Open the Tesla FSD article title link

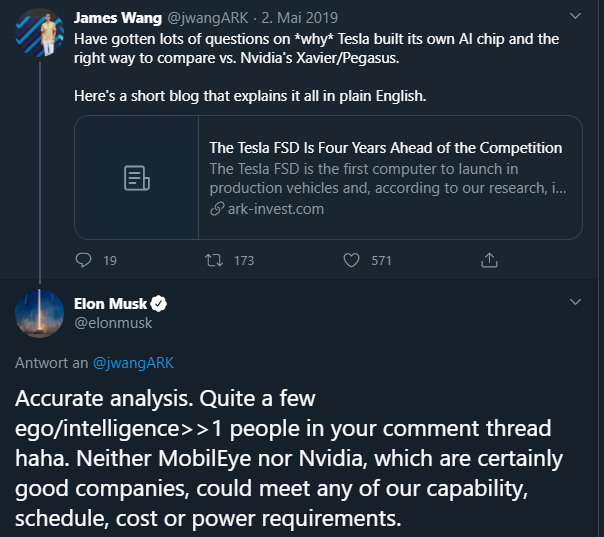385,148
